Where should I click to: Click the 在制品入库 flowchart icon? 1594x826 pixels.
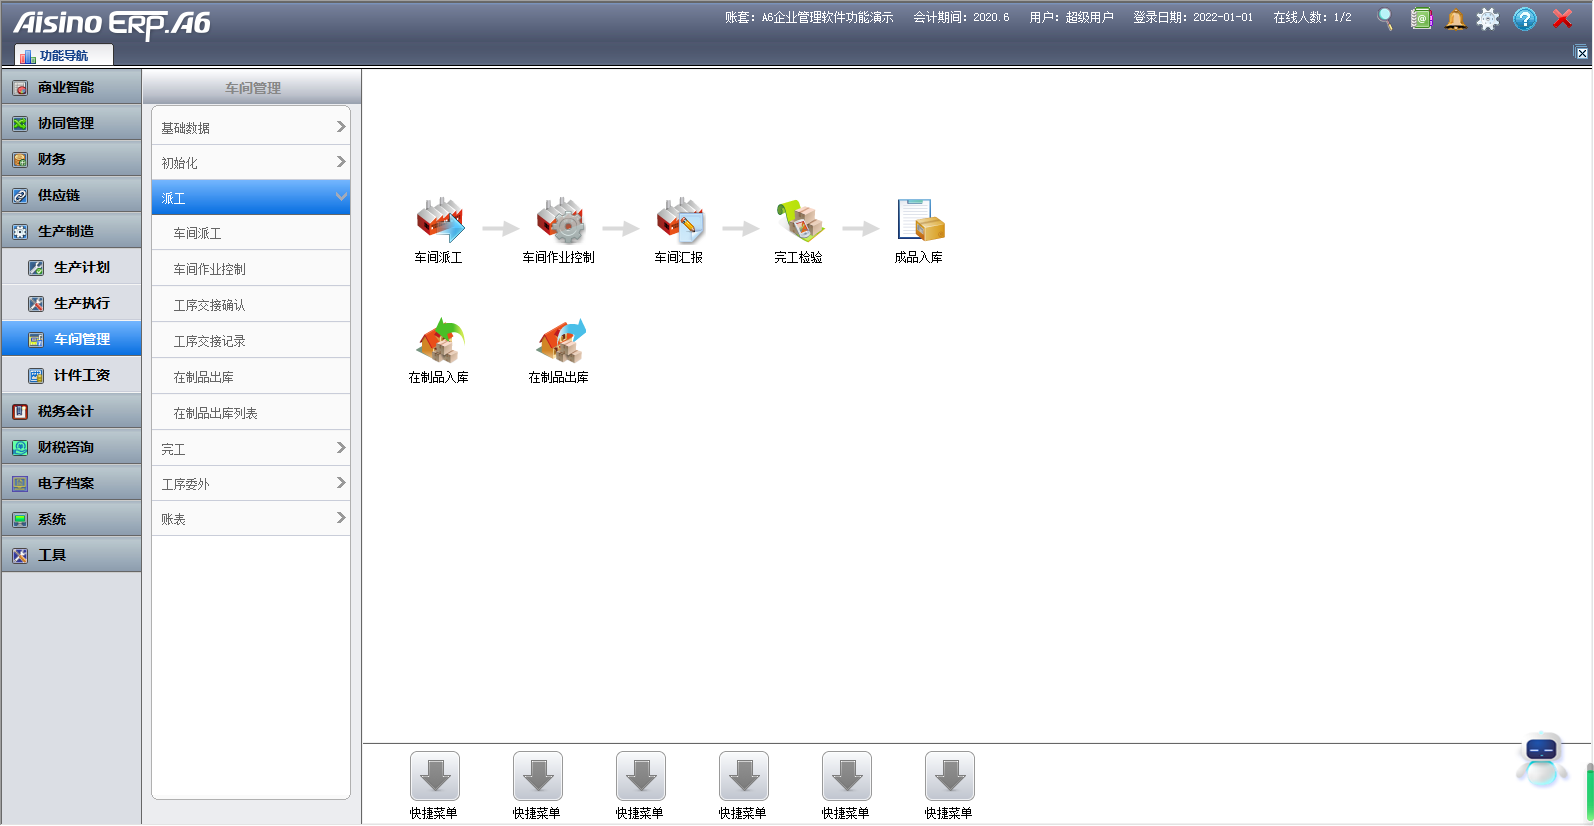coord(439,341)
